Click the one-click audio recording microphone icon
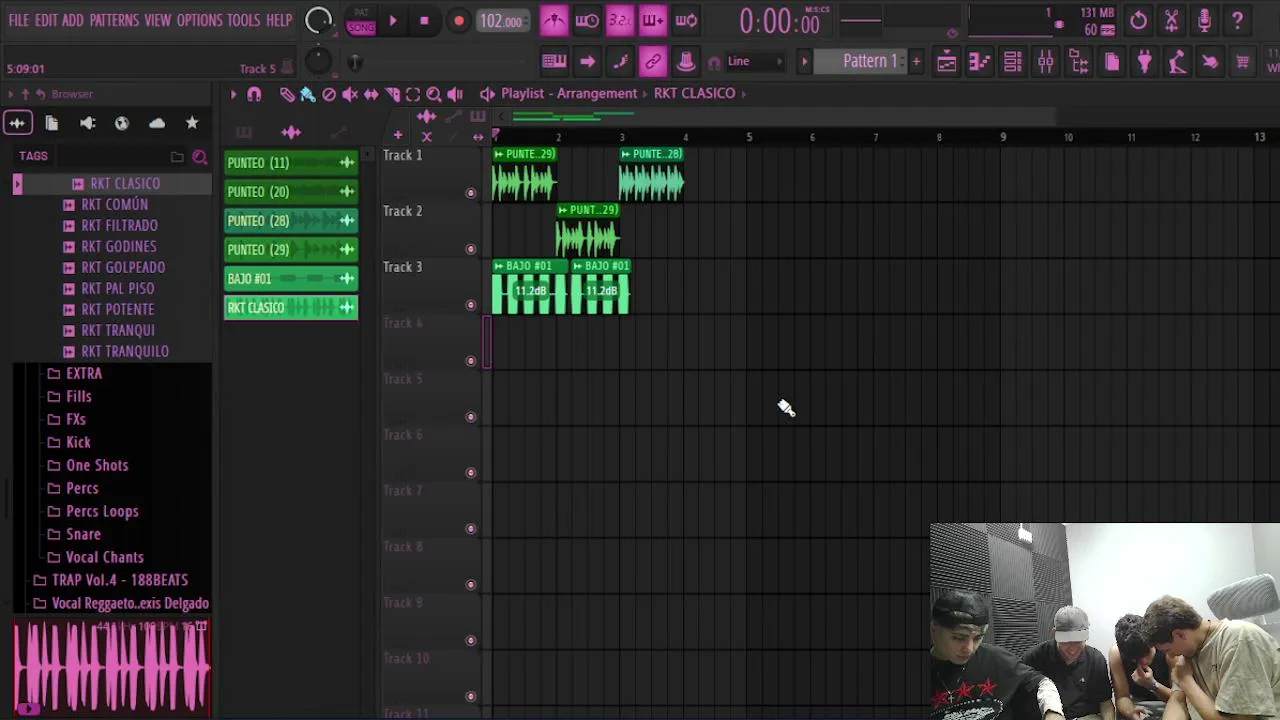This screenshot has height=720, width=1280. click(1204, 20)
